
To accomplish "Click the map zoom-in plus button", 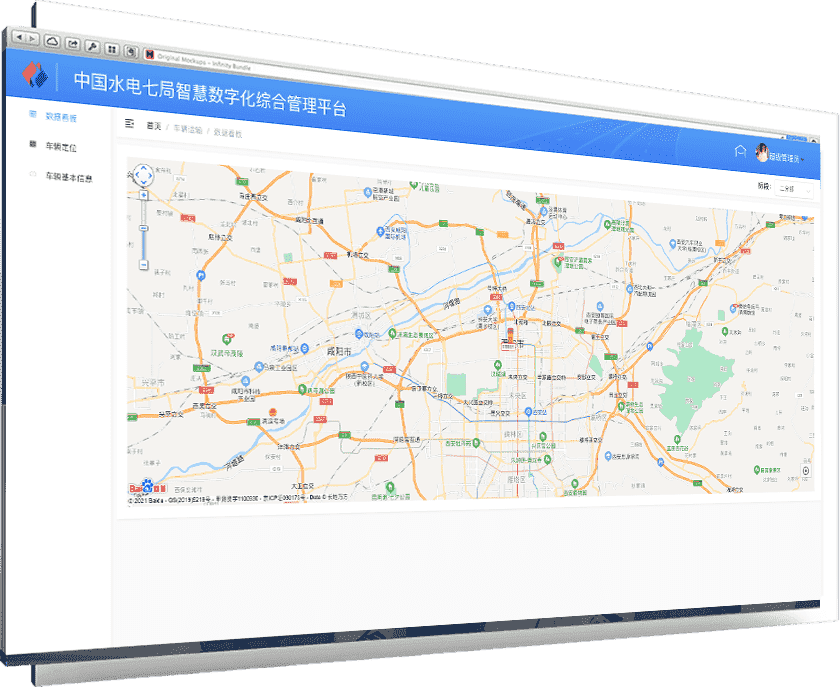I will click(143, 197).
